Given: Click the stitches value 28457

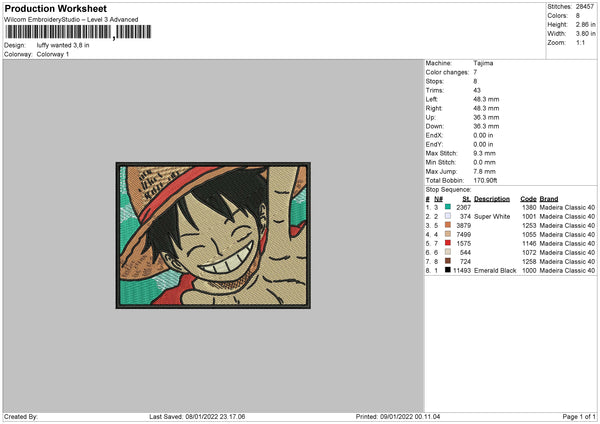Looking at the screenshot, I should pos(585,7).
